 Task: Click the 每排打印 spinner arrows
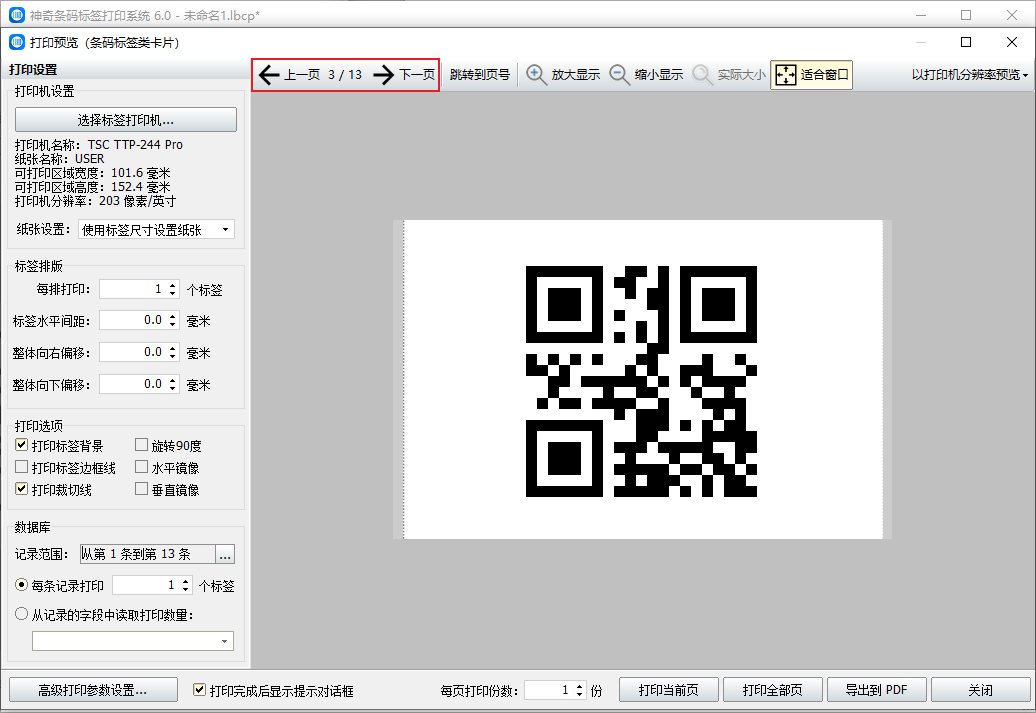tap(173, 289)
